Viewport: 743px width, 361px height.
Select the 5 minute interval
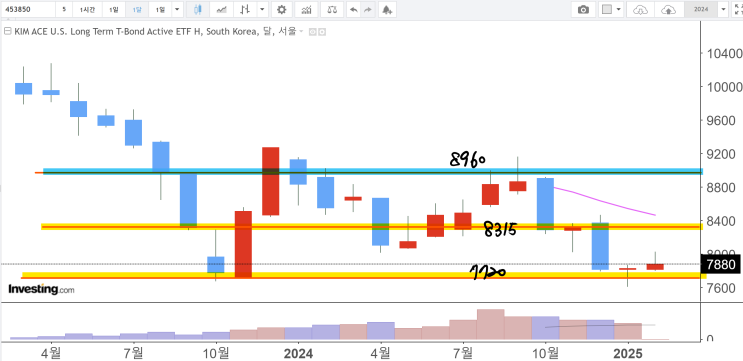[x=64, y=9]
